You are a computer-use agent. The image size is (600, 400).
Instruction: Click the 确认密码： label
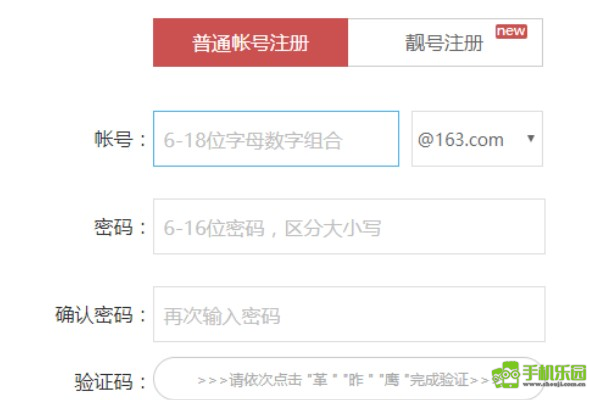pyautogui.click(x=101, y=315)
